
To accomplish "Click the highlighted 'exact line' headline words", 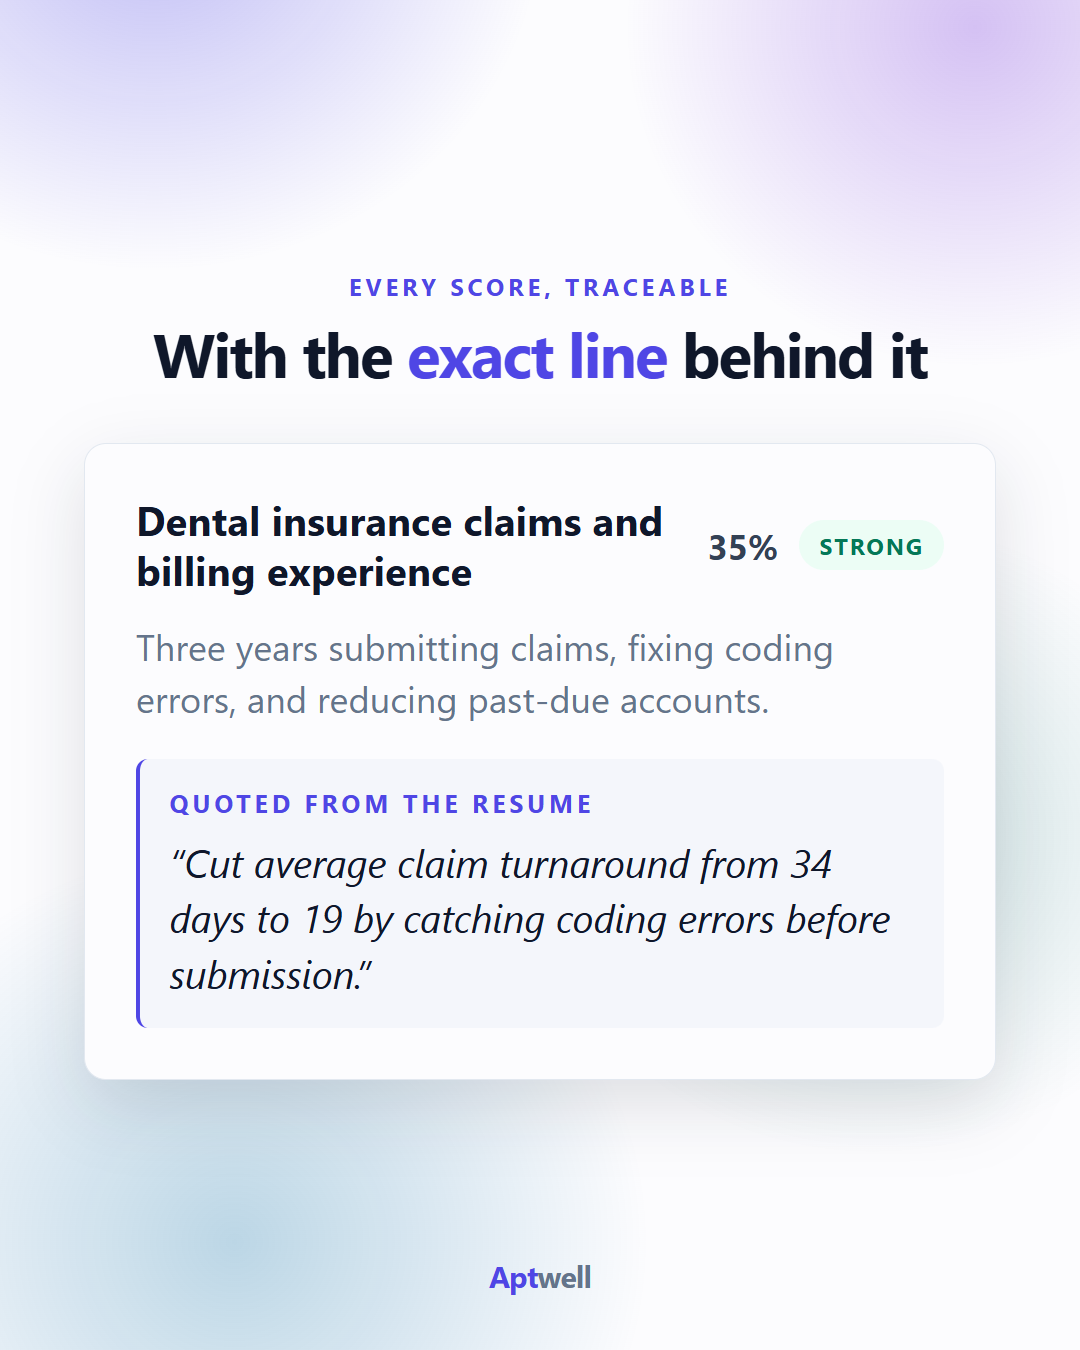I will click(537, 357).
